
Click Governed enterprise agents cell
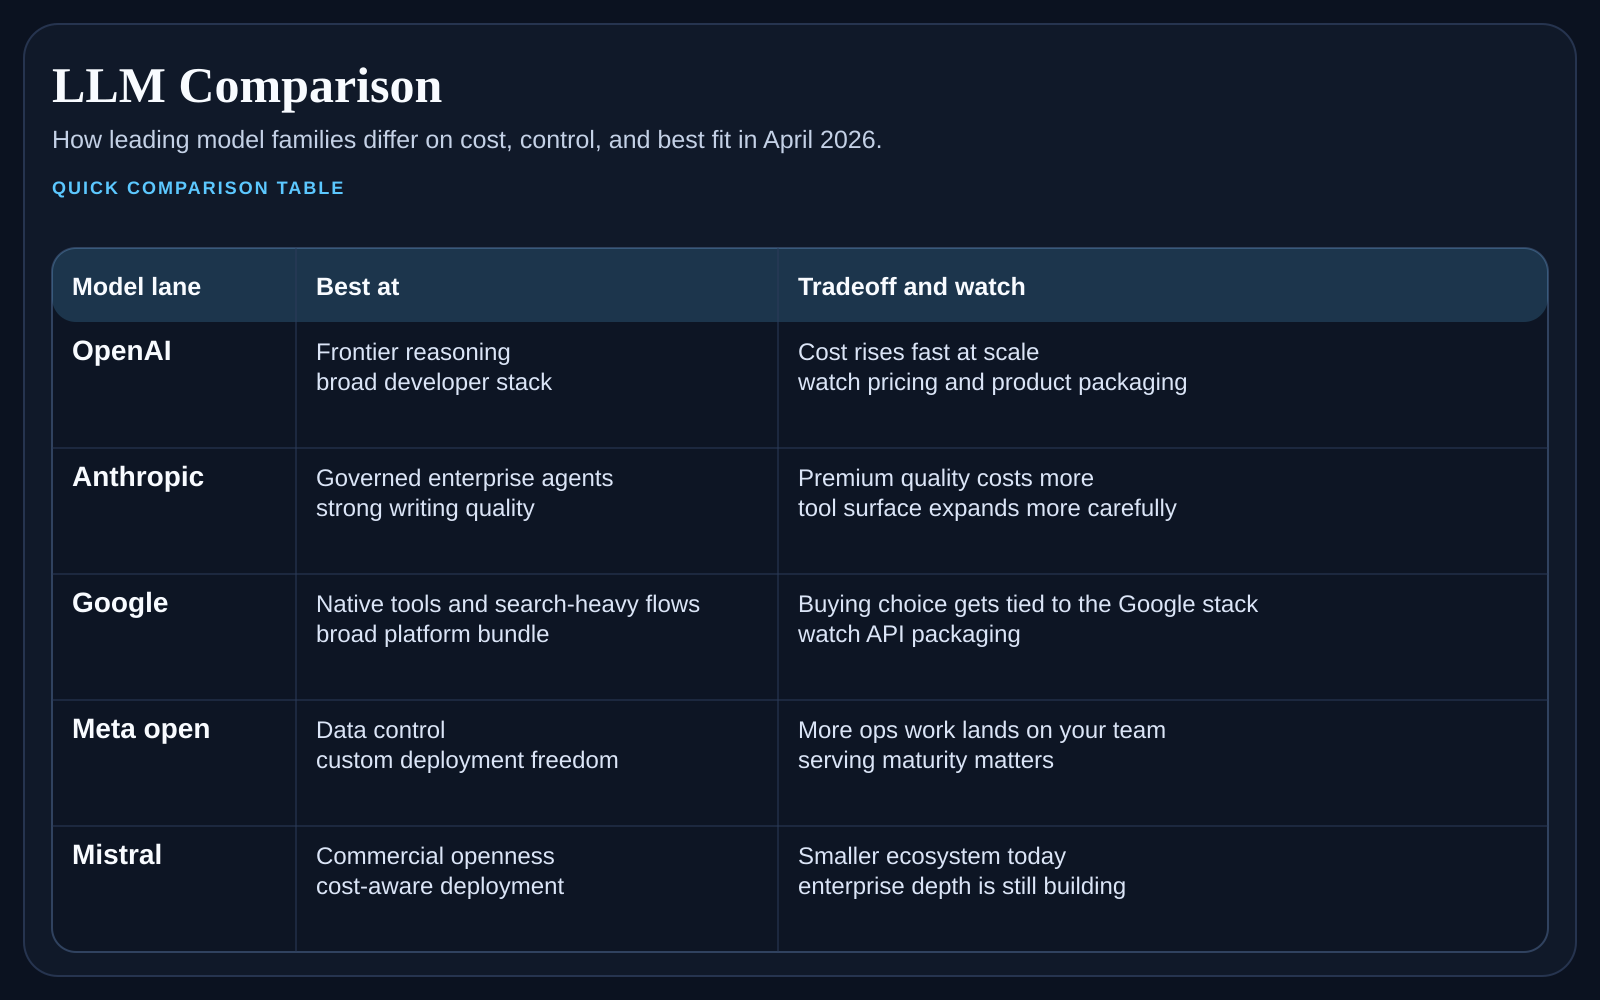click(464, 493)
